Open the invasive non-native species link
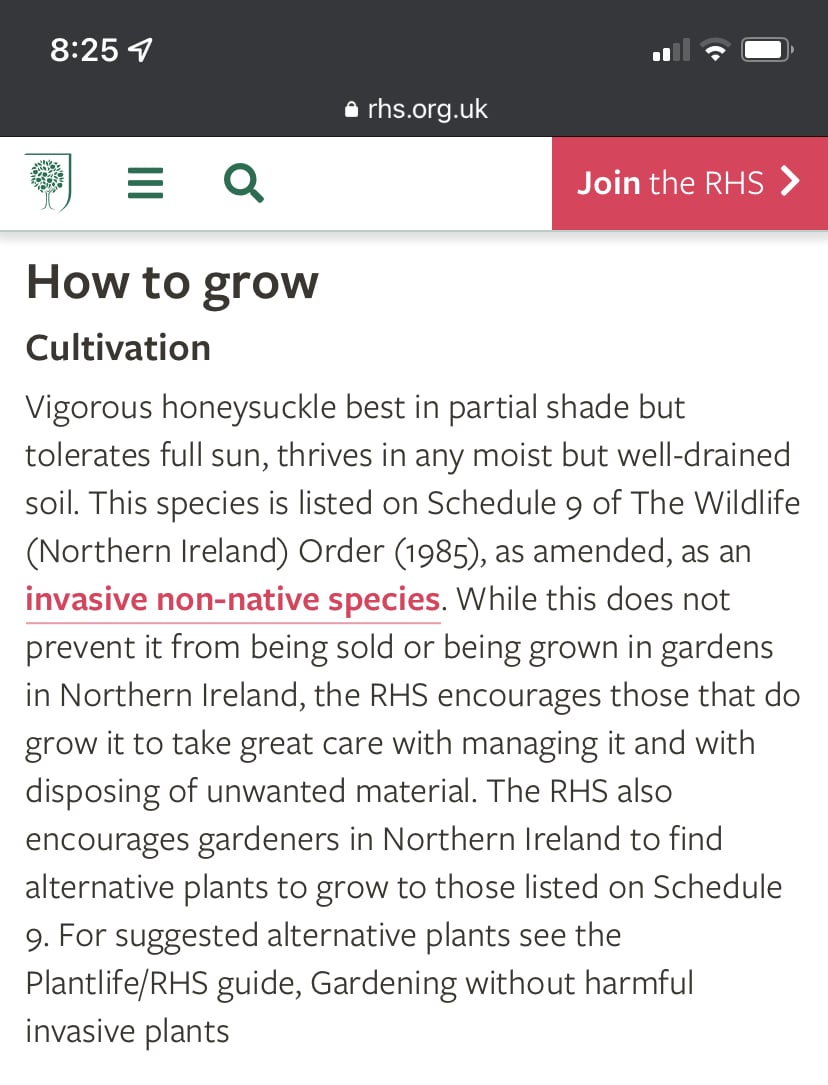The image size is (828, 1085). point(232,599)
